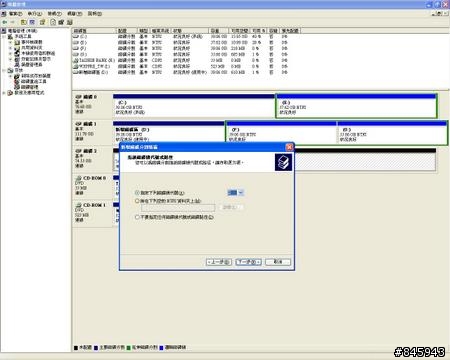The width and height of the screenshot is (450, 360).
Task: Collapse the Storage tree node
Action: 4,70
